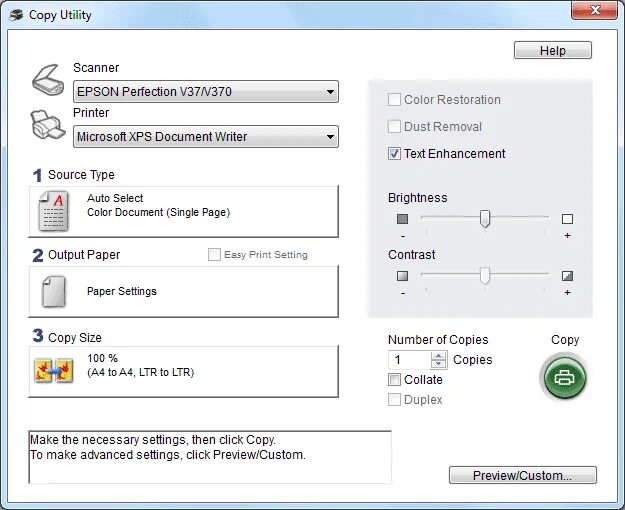Click the Auto Select document icon
This screenshot has height=510, width=625.
(54, 211)
